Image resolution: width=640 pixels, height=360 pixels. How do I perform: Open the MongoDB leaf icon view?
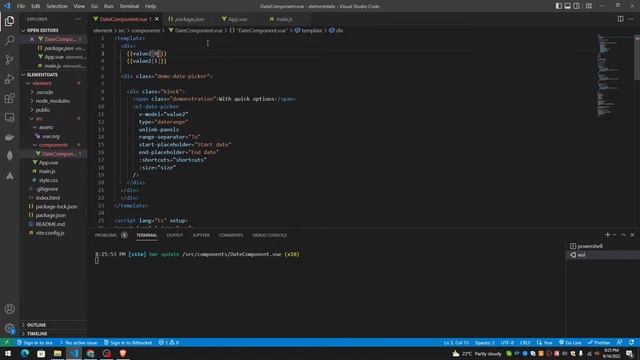9,156
